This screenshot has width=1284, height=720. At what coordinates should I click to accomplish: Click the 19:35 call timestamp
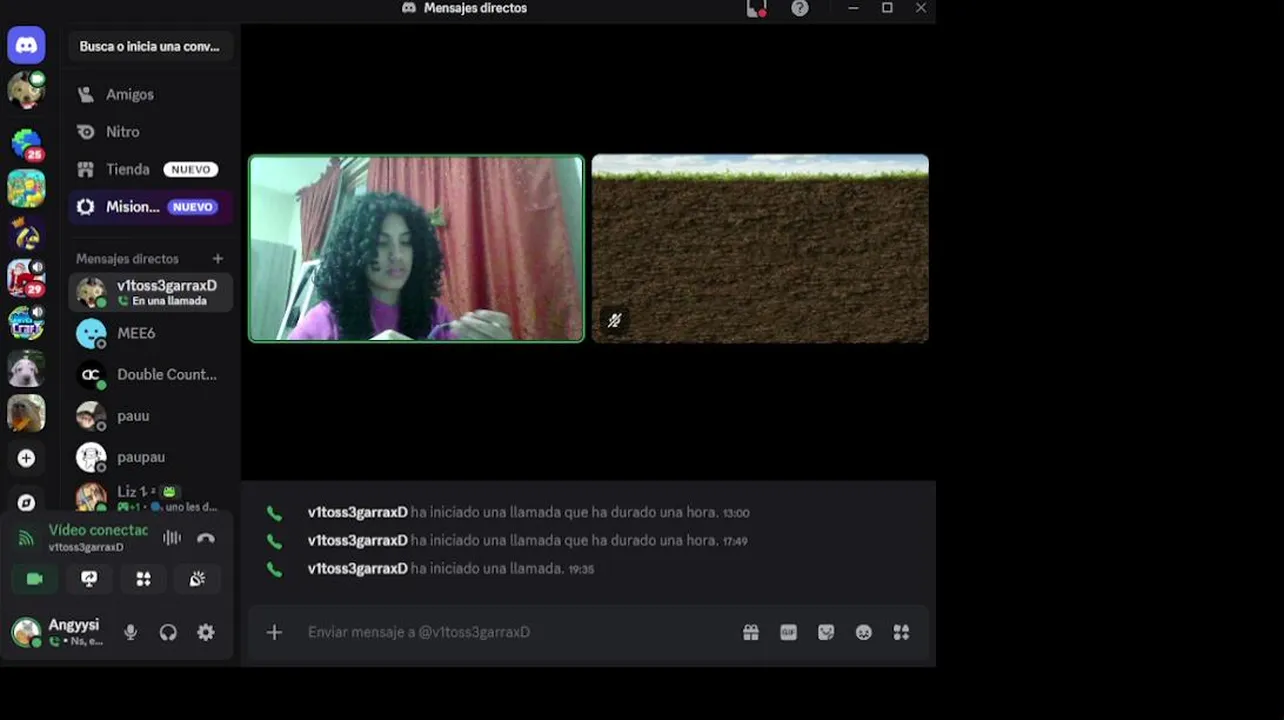pyautogui.click(x=581, y=569)
